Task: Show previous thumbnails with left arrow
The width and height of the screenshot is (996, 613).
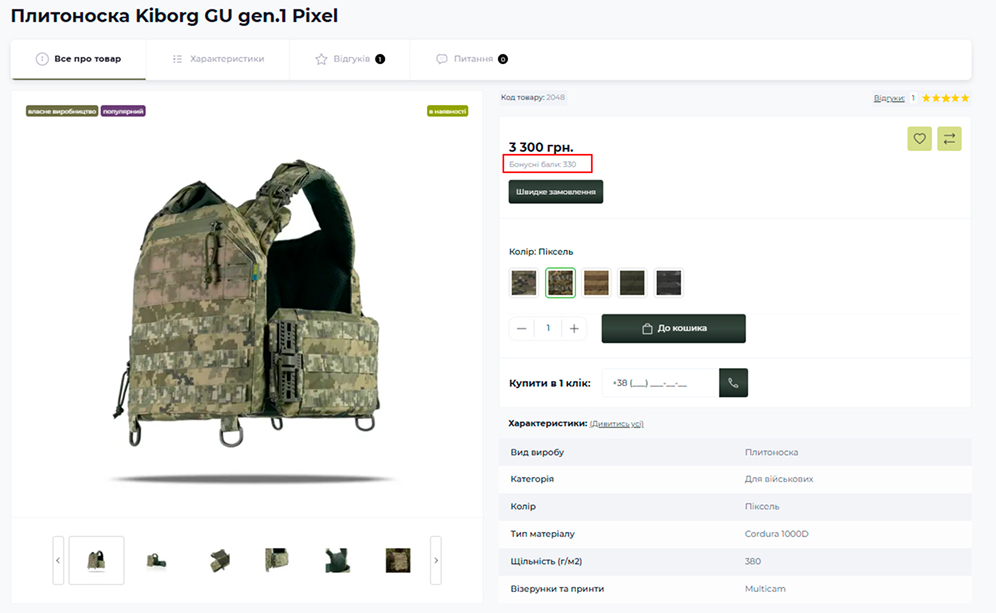Action: point(59,560)
